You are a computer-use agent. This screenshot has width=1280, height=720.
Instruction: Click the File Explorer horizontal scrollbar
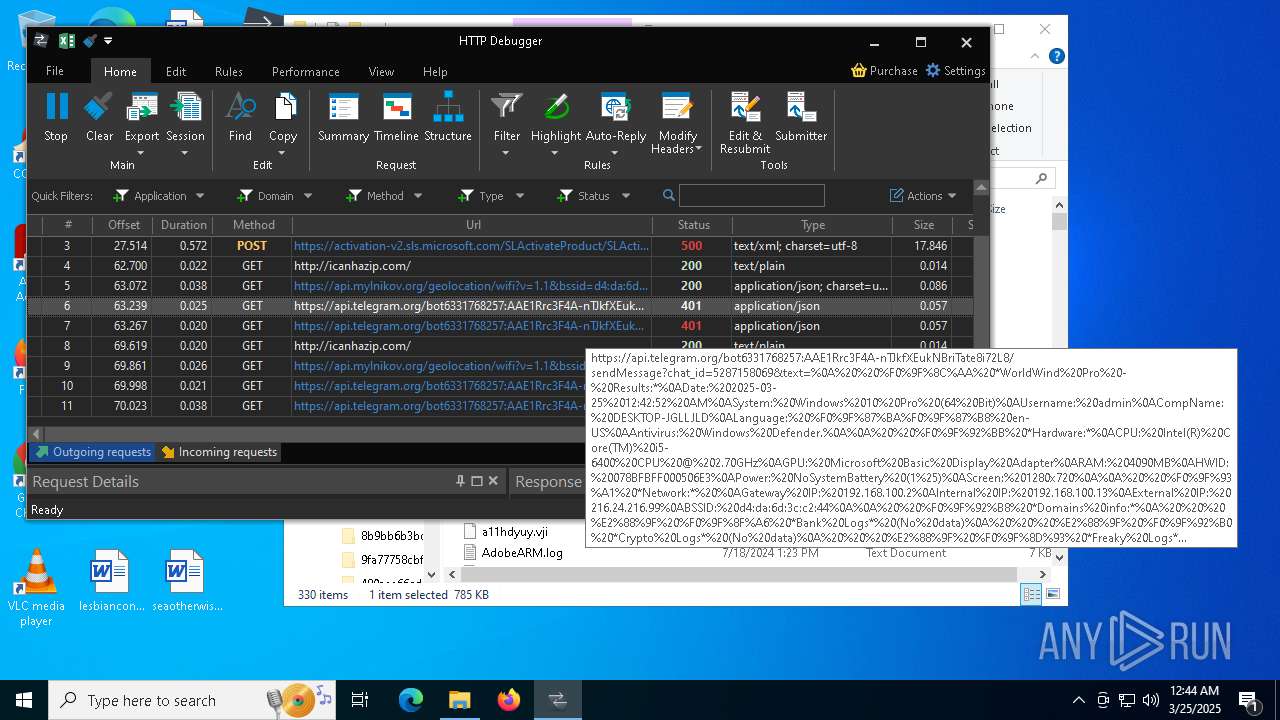(x=737, y=574)
